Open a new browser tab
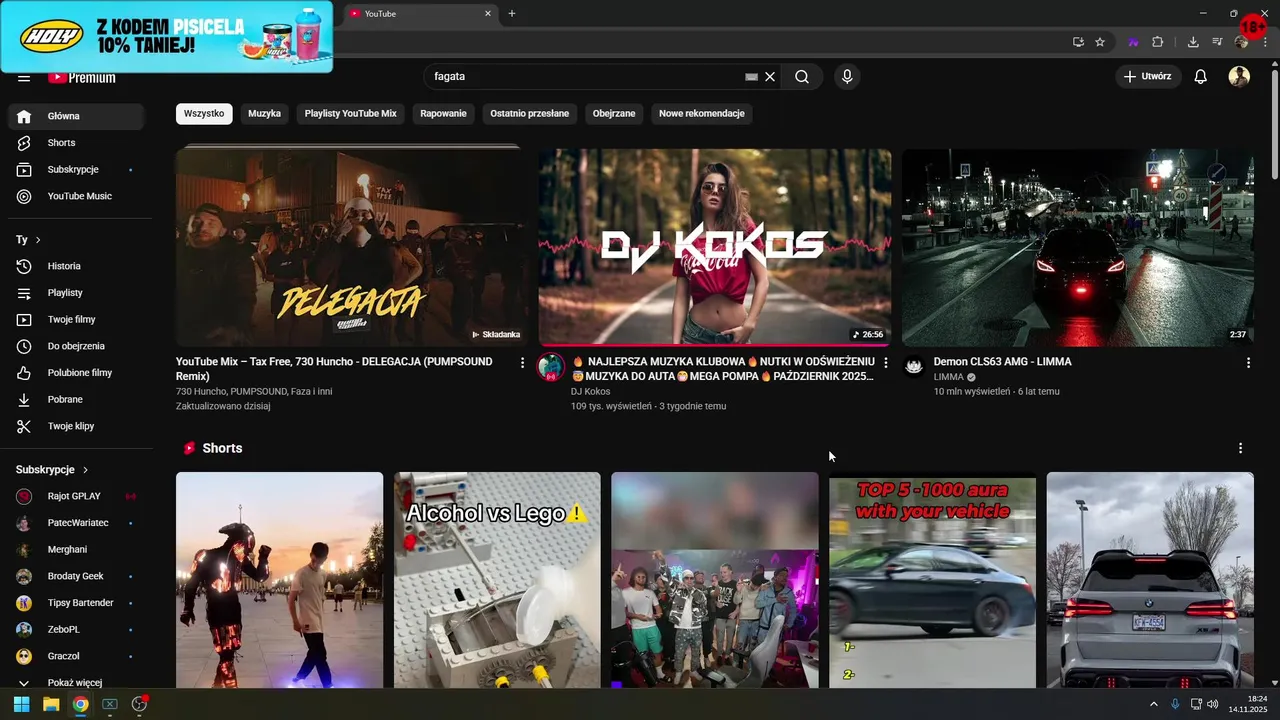Image resolution: width=1280 pixels, height=720 pixels. [512, 13]
